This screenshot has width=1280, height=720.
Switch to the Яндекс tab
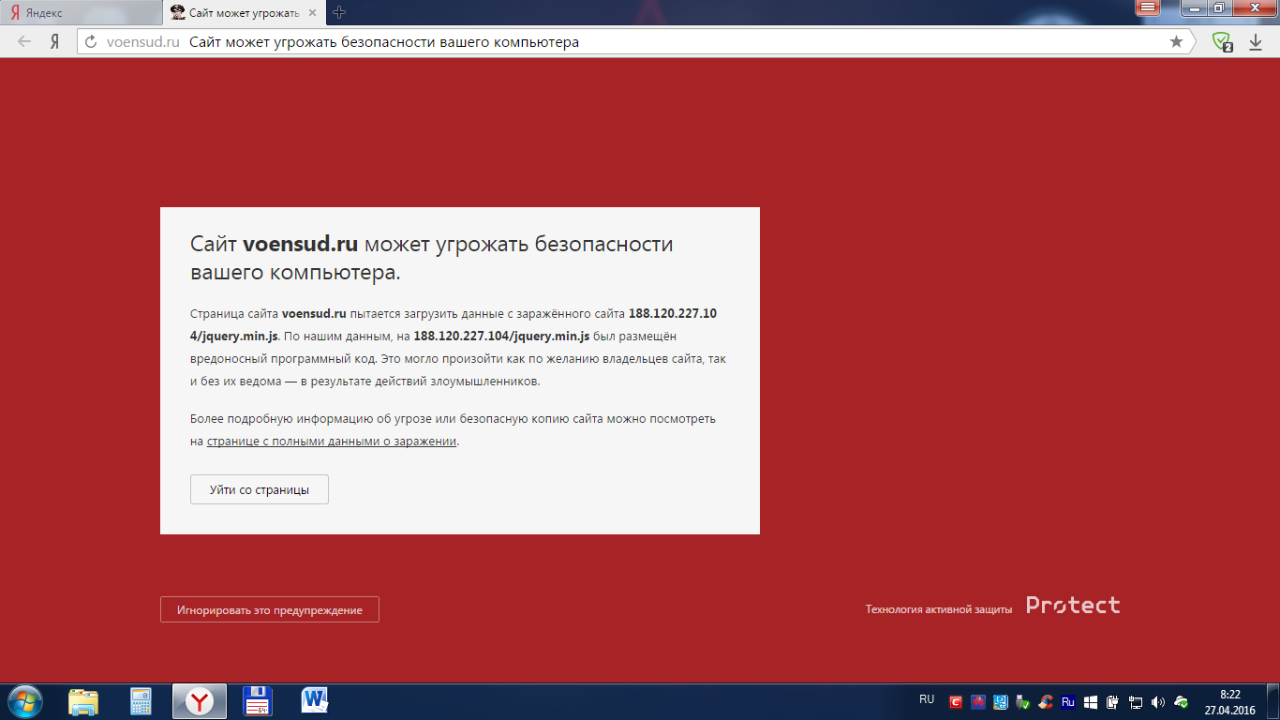point(80,13)
